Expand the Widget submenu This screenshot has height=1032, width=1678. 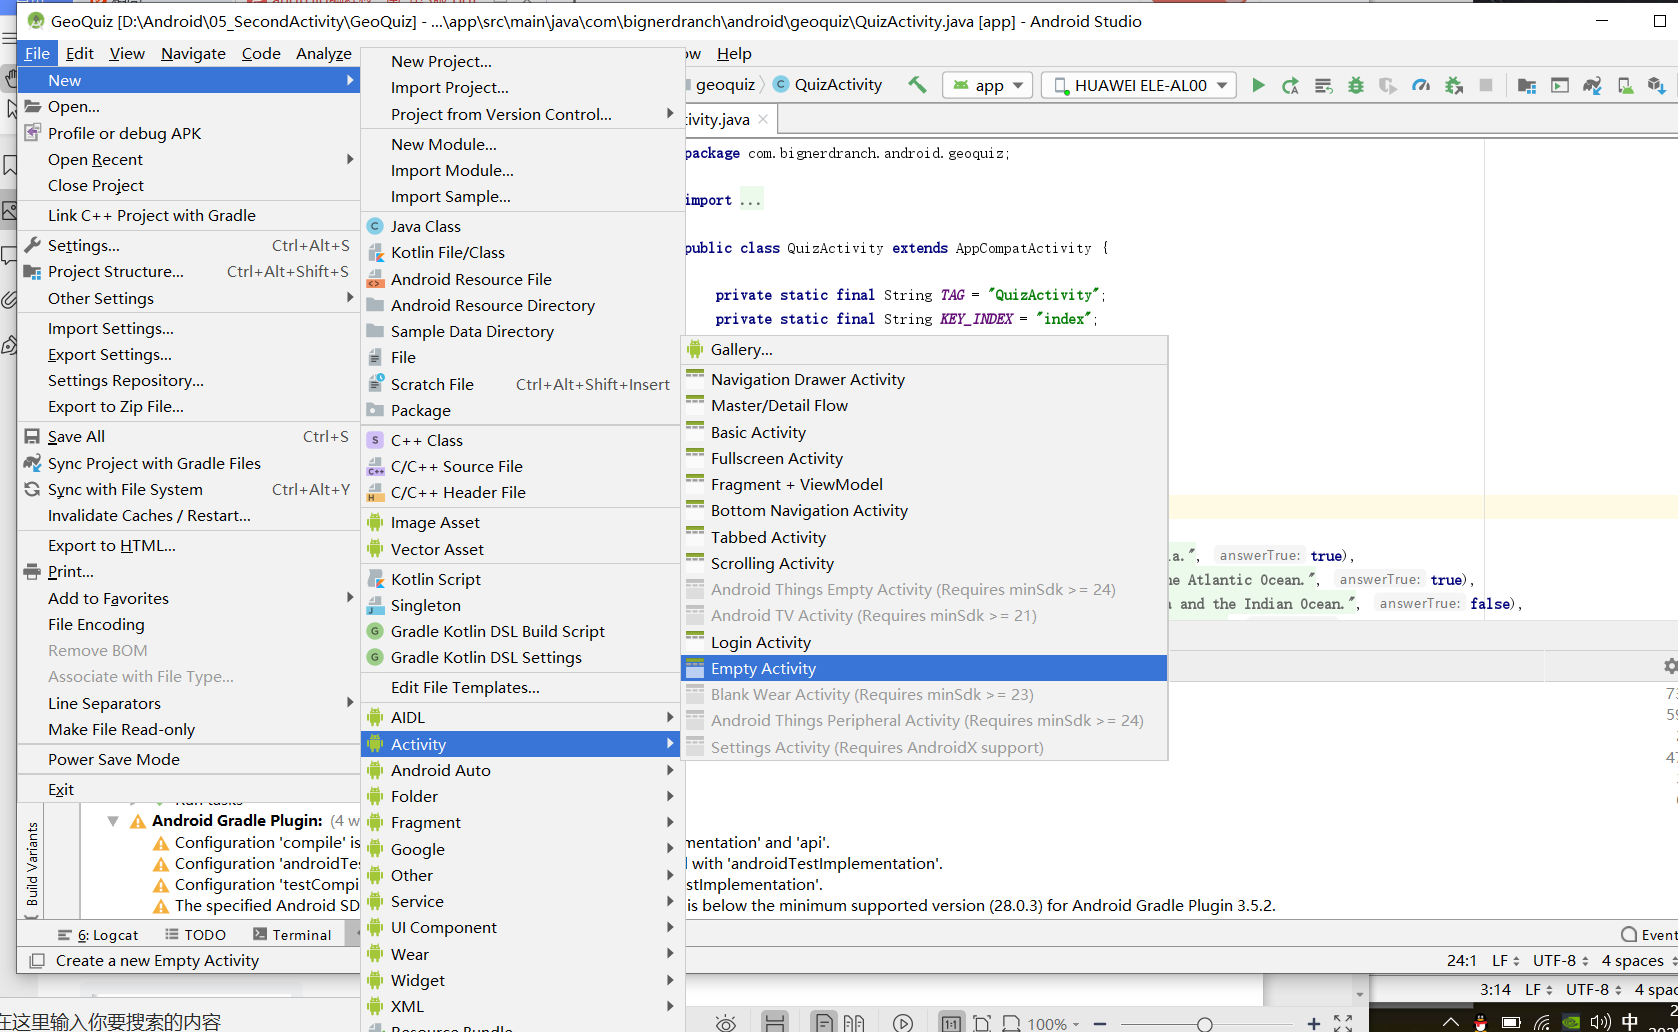(x=520, y=980)
